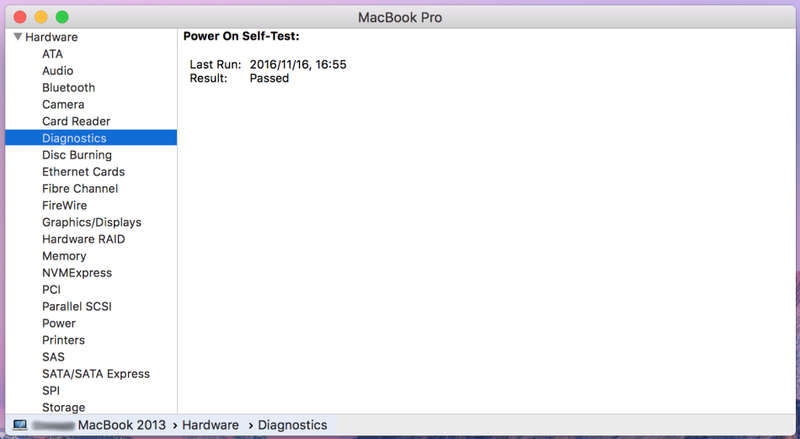Screen dimensions: 800x439
Task: Select Parallel SCSI in the list
Action: [77, 306]
